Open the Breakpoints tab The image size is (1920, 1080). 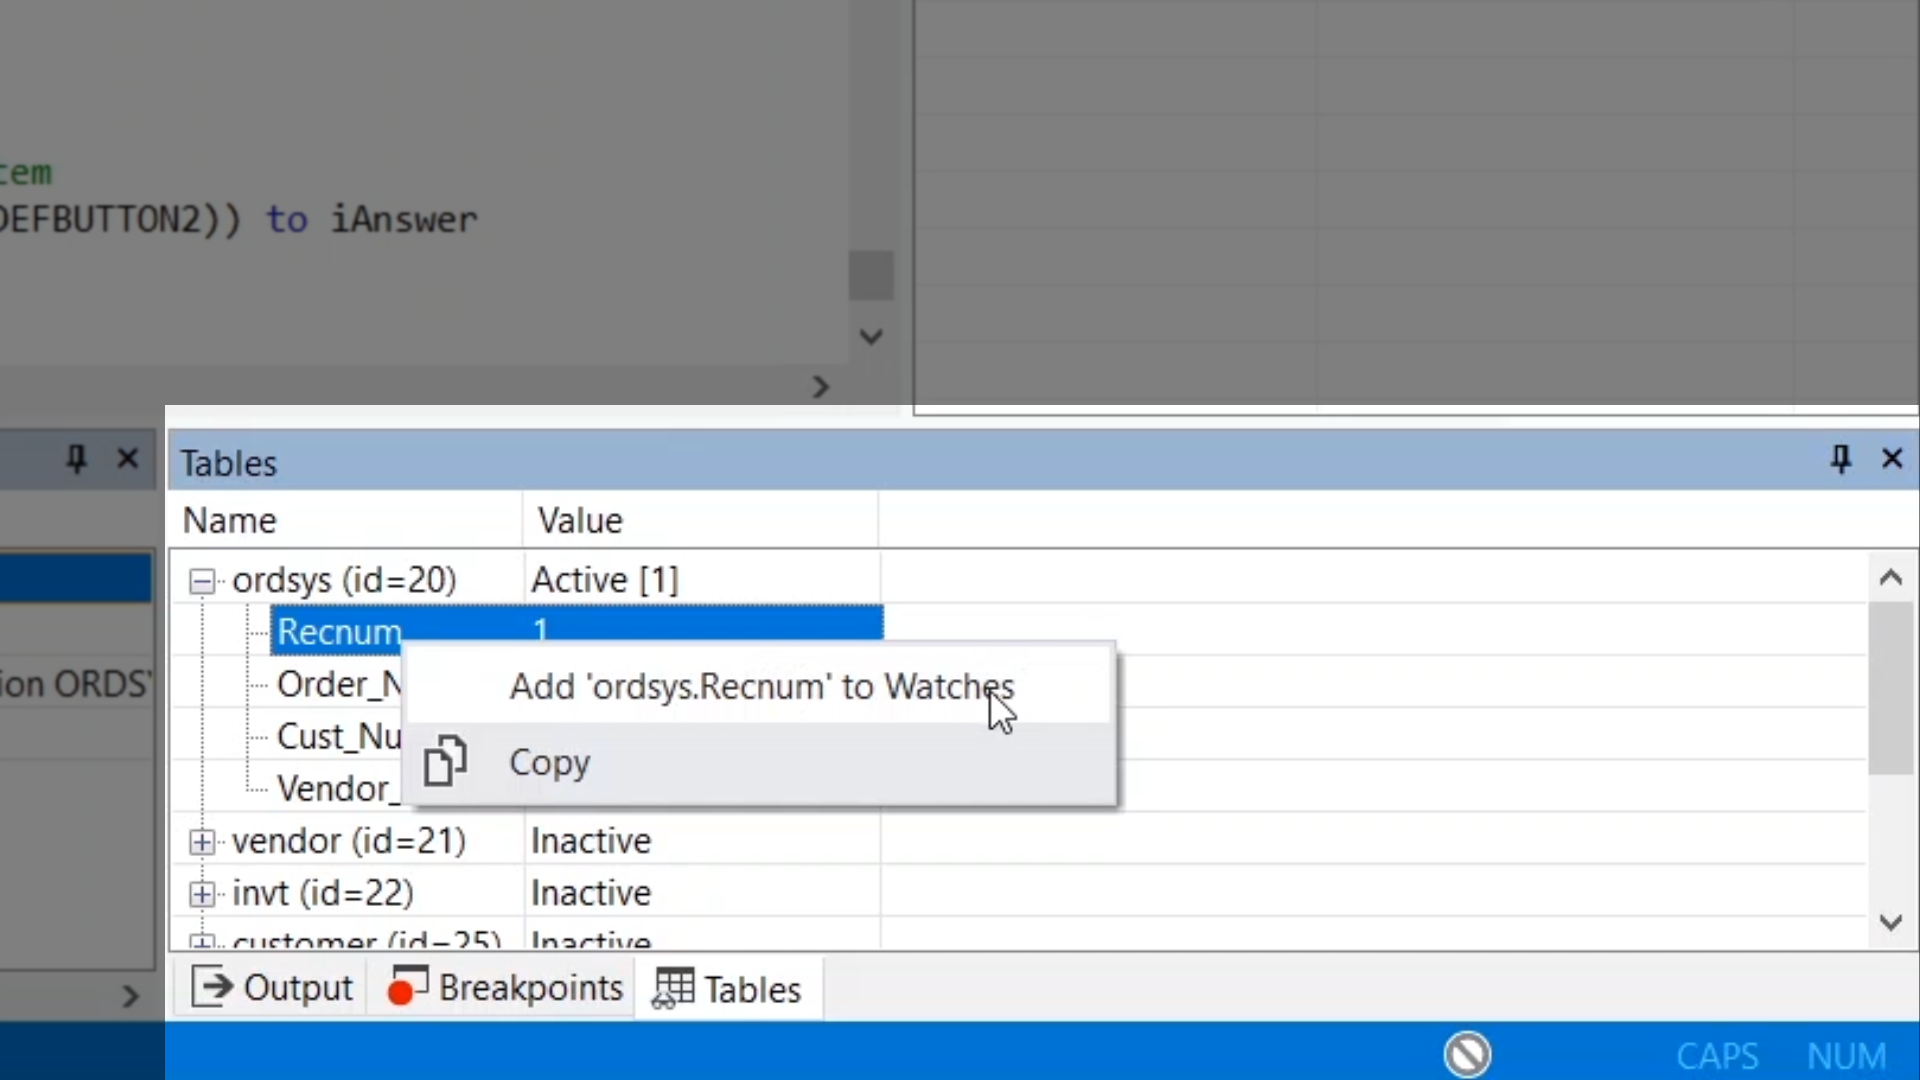[506, 988]
